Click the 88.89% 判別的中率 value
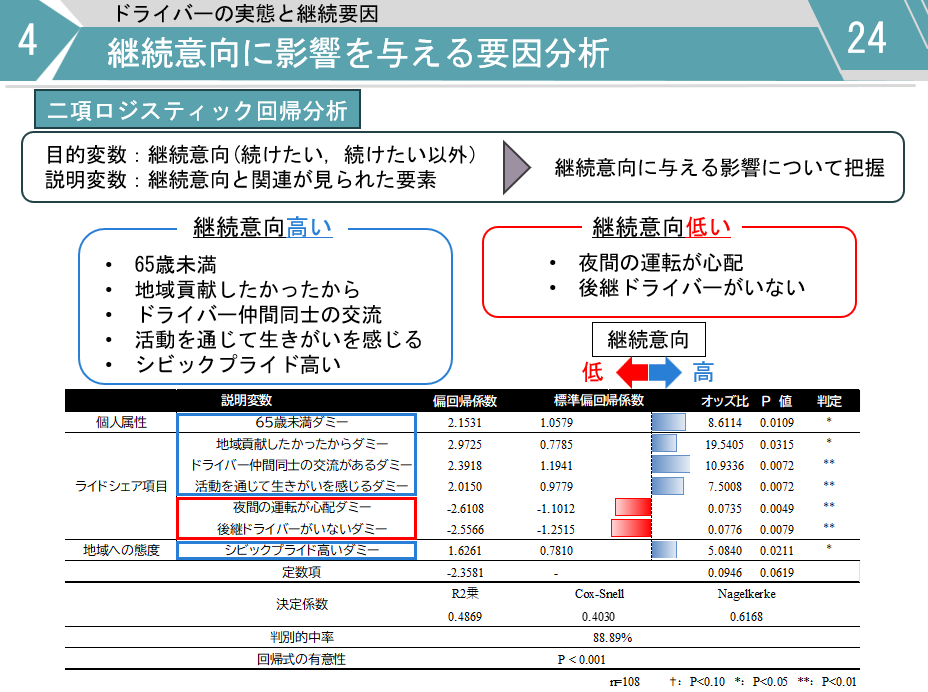 tap(611, 637)
